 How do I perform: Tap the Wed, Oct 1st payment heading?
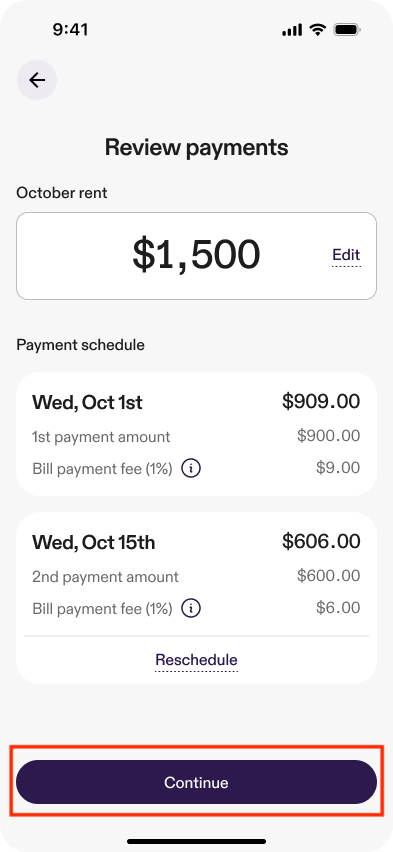tap(87, 403)
